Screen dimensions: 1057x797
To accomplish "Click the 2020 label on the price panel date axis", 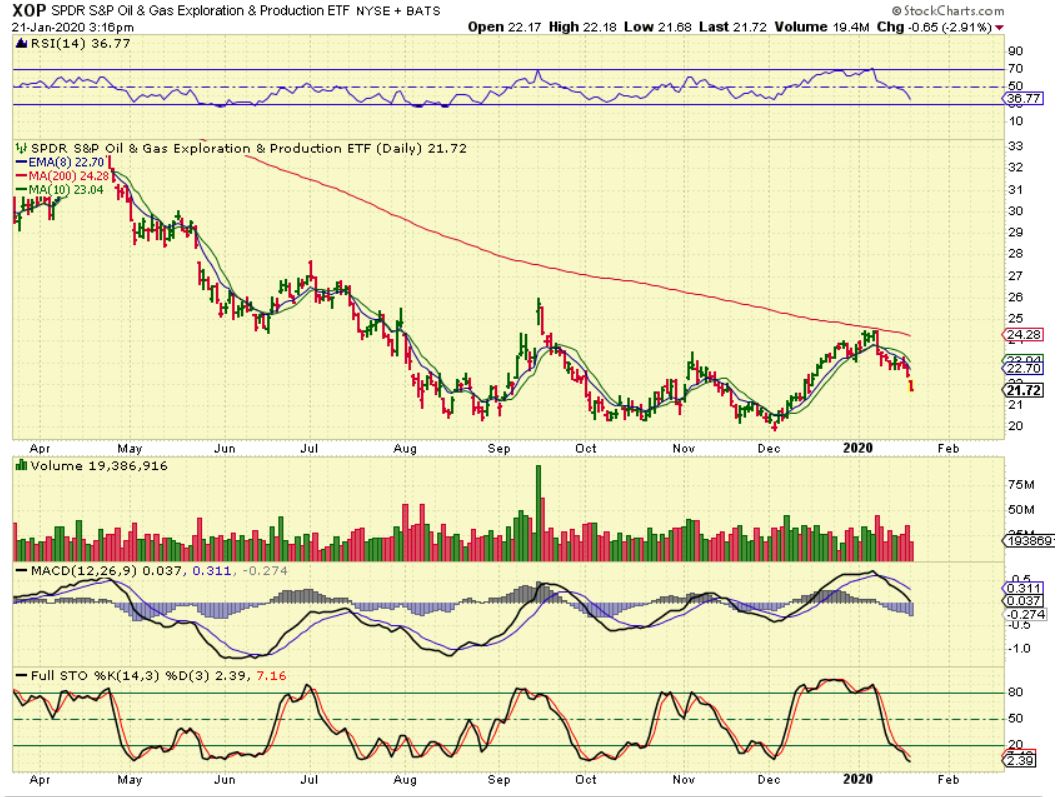I will 858,448.
